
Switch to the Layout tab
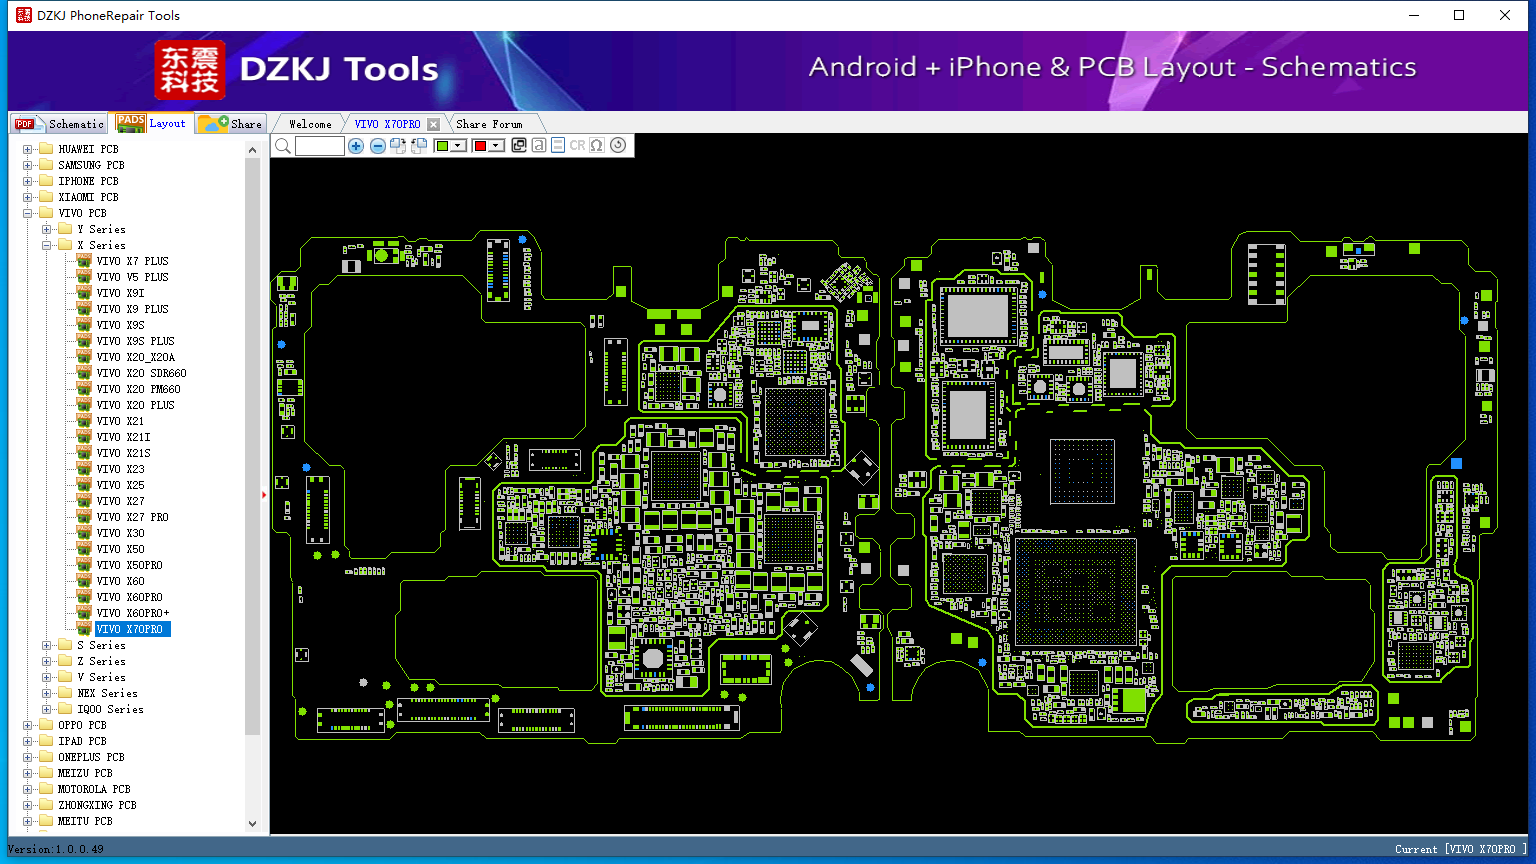pos(151,123)
